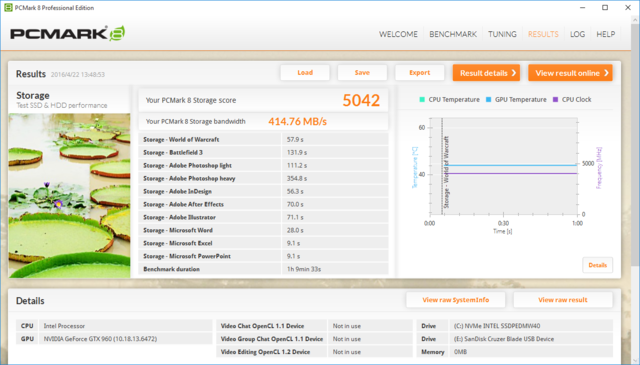Click the chart Details button
Screen dimensions: 640x365
point(598,265)
